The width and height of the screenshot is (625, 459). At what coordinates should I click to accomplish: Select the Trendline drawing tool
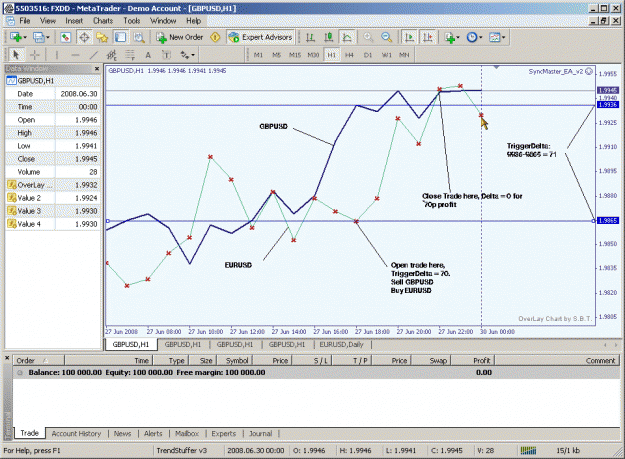point(93,55)
